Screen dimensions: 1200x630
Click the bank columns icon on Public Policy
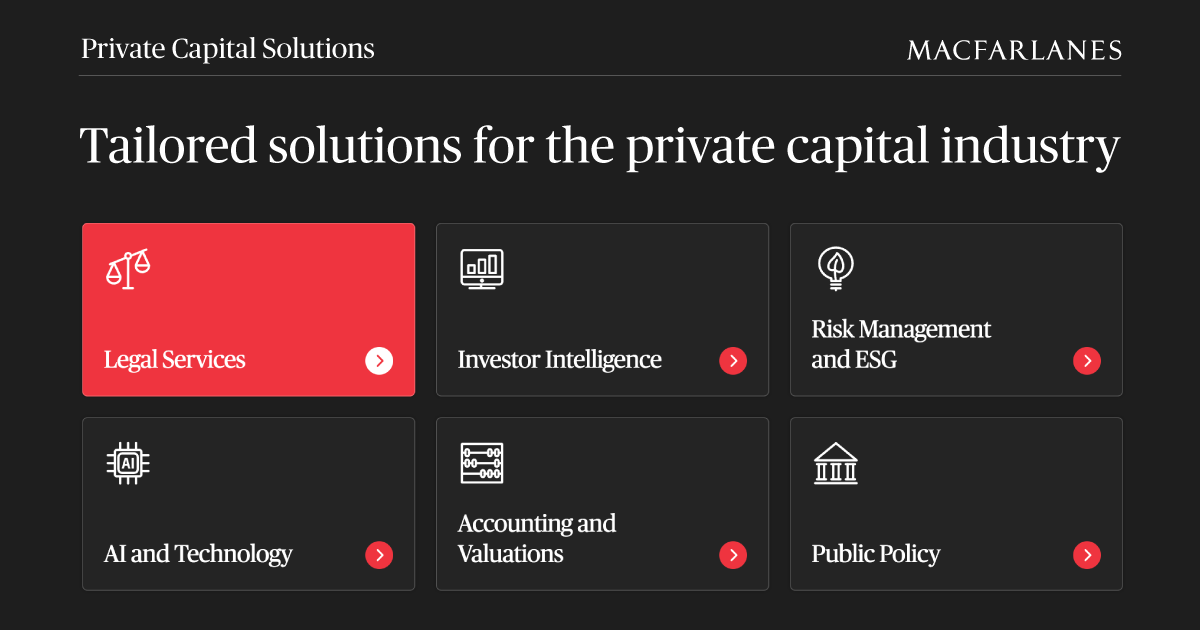pos(835,462)
